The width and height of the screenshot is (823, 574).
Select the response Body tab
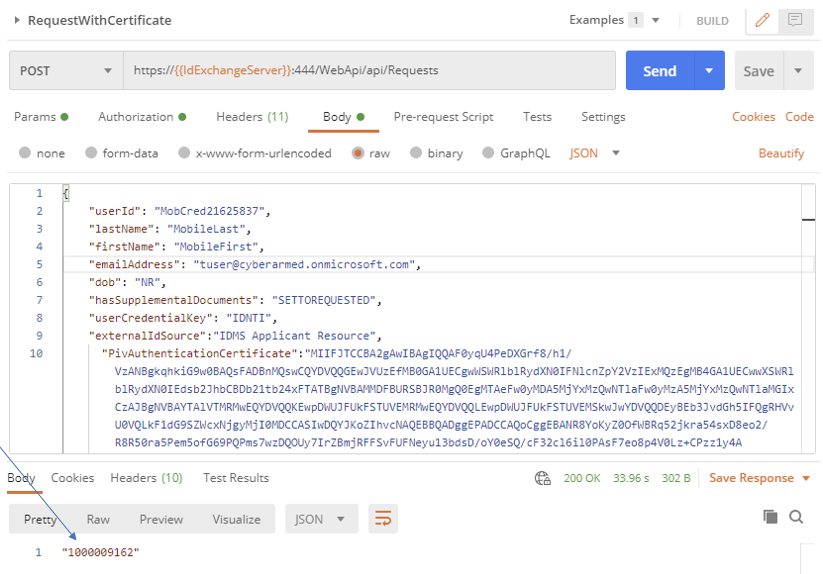click(21, 477)
